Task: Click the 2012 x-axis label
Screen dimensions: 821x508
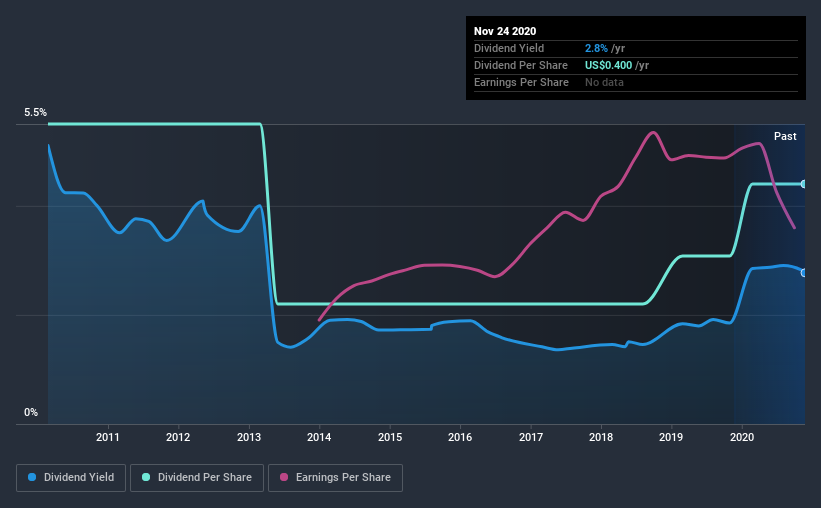Action: click(178, 437)
